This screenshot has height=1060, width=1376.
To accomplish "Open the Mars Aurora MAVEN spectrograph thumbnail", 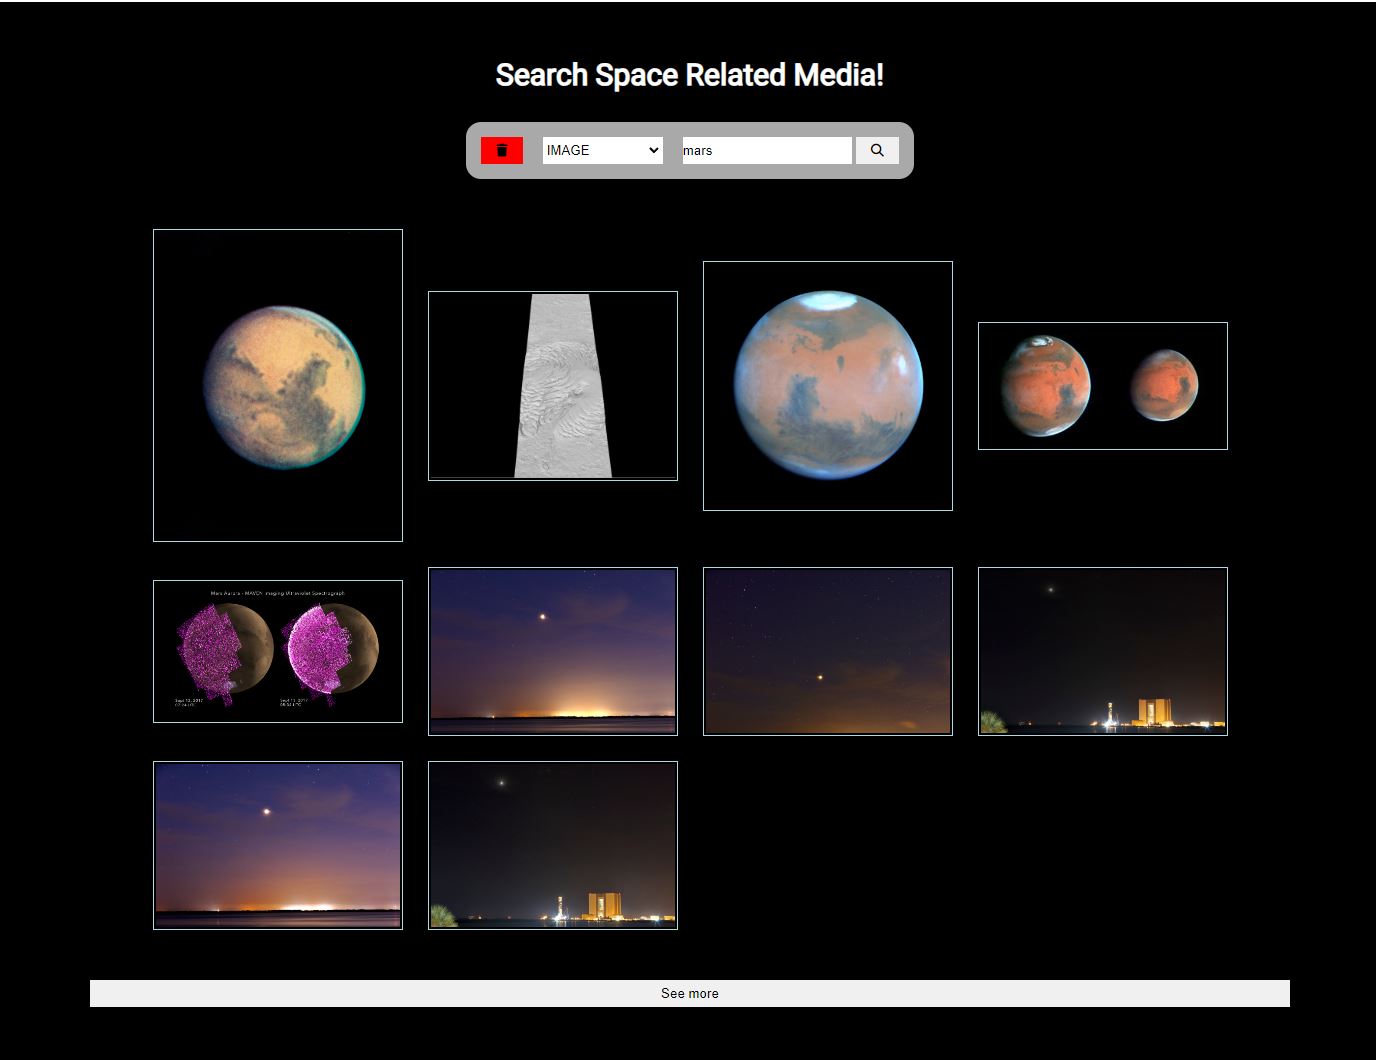I will coord(278,651).
